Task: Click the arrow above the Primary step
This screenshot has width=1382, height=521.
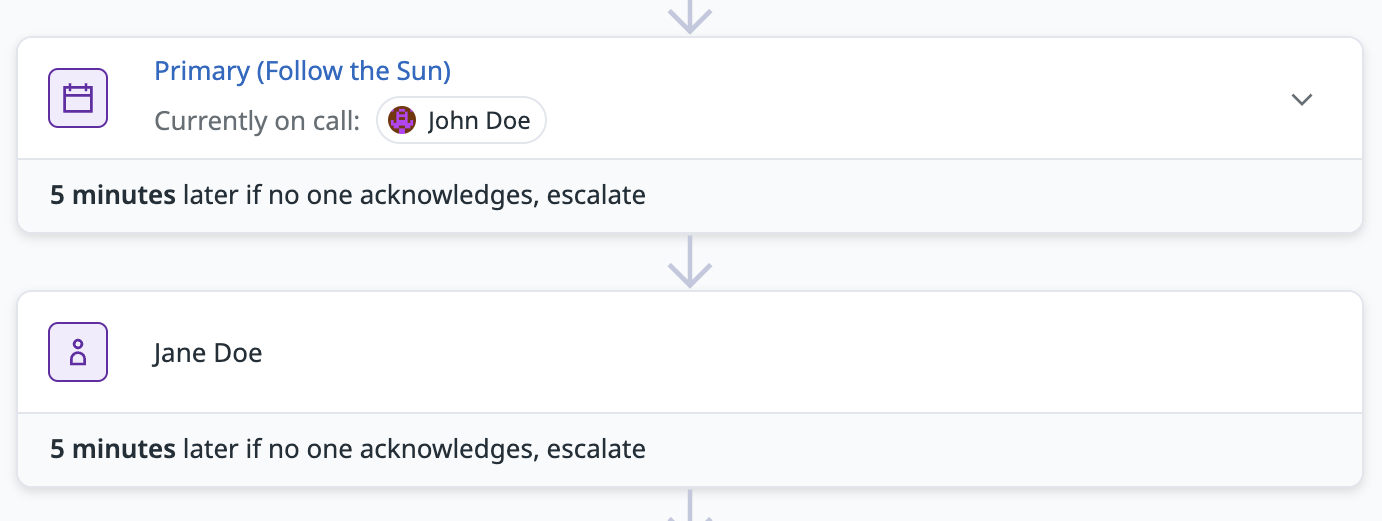Action: [x=689, y=16]
